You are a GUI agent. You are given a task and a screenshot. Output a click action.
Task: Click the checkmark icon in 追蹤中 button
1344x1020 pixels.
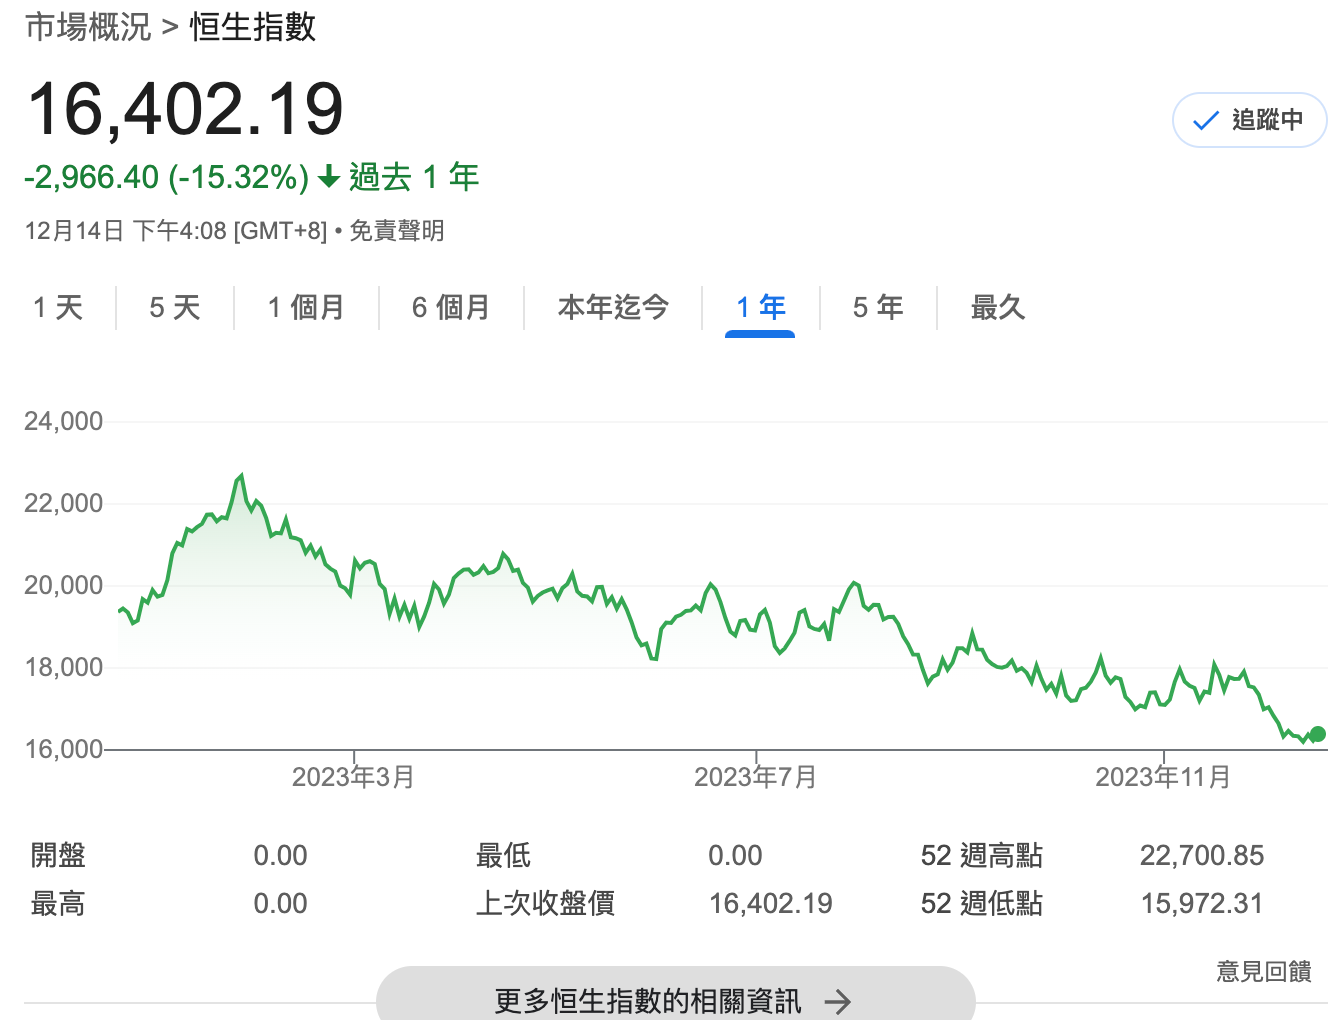click(x=1206, y=121)
